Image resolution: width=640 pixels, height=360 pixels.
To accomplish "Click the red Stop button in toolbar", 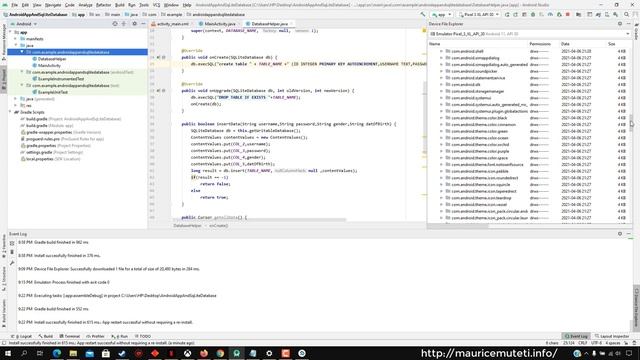I will pyautogui.click(x=568, y=14).
